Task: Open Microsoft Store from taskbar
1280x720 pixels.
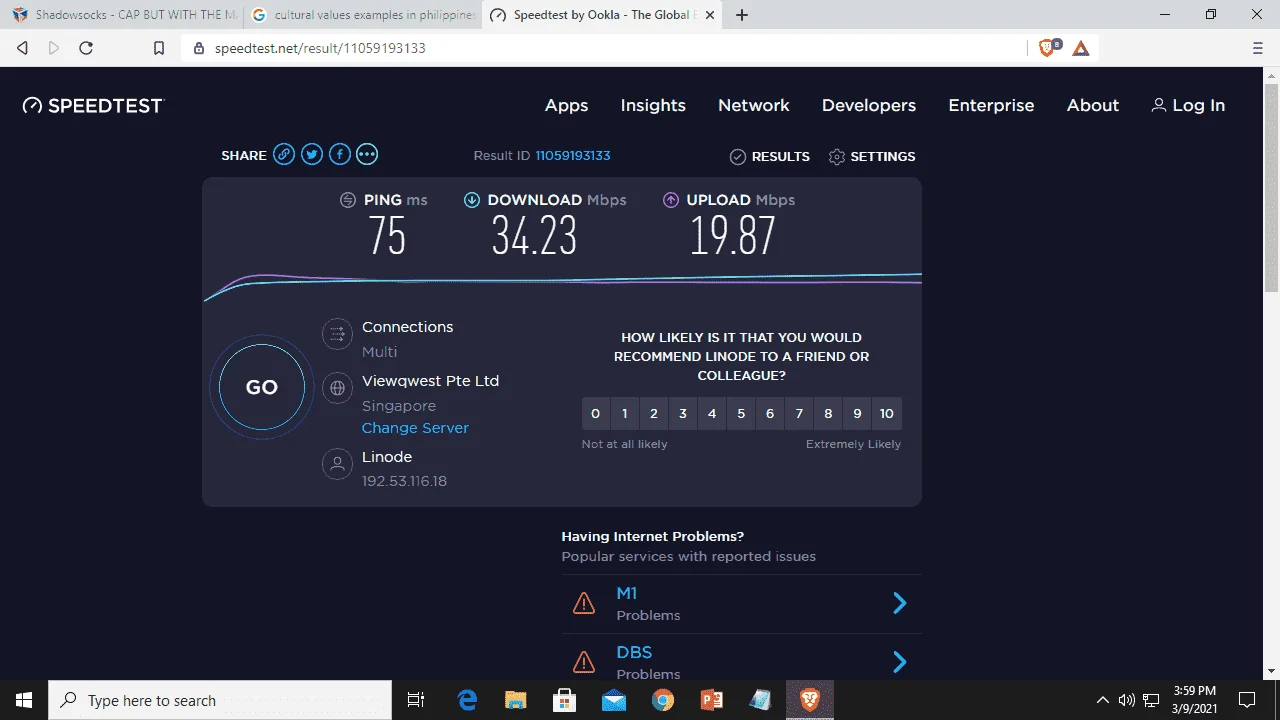Action: (564, 700)
